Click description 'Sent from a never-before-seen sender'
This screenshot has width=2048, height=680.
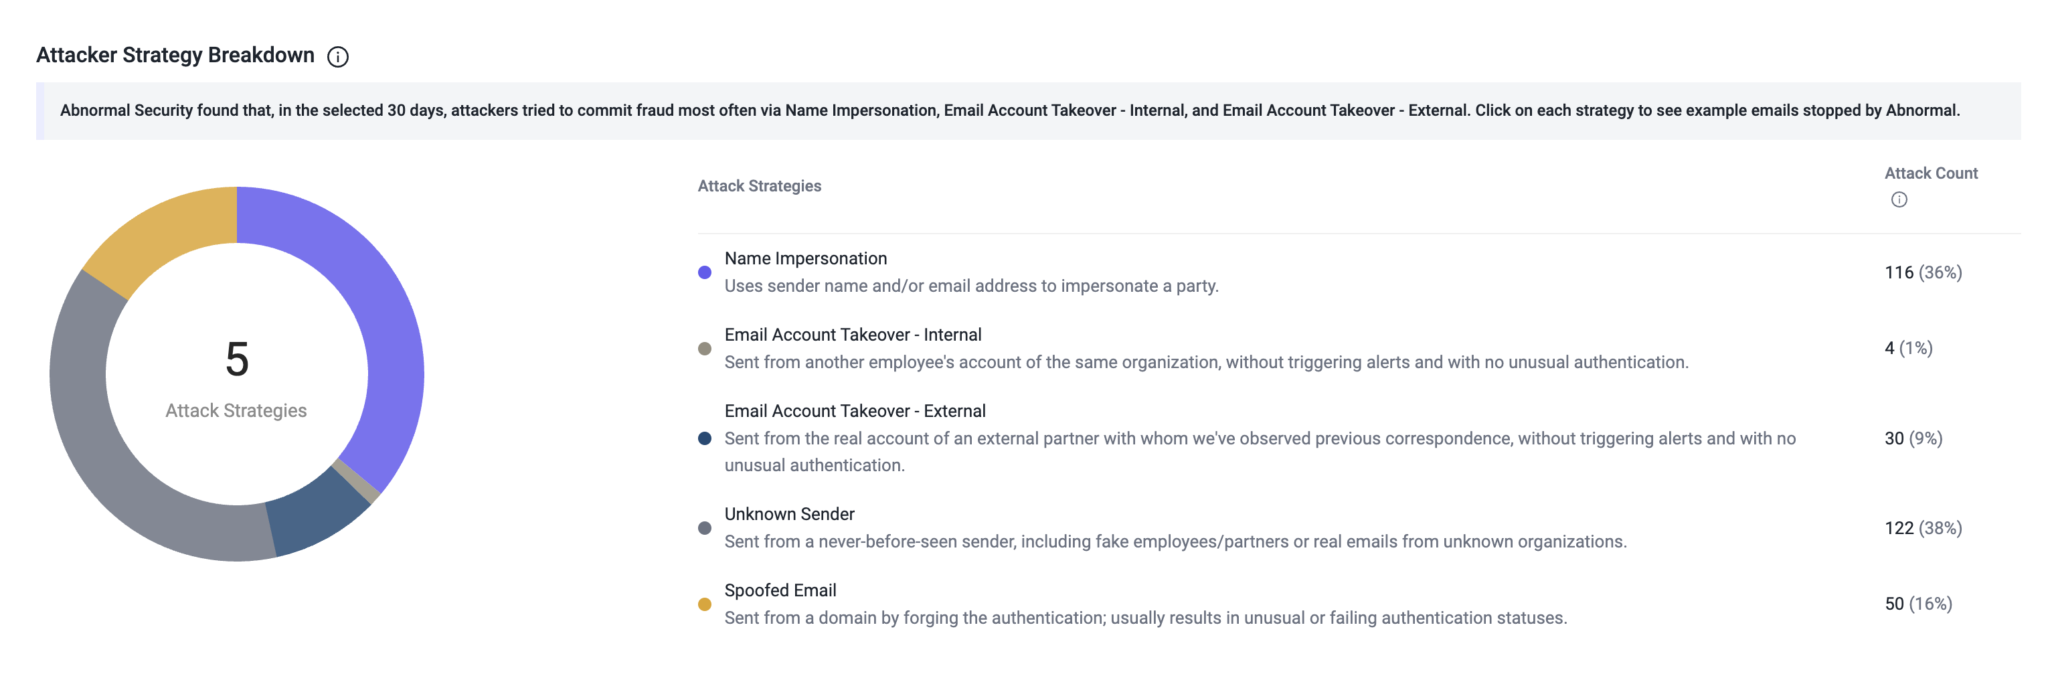coord(1176,542)
